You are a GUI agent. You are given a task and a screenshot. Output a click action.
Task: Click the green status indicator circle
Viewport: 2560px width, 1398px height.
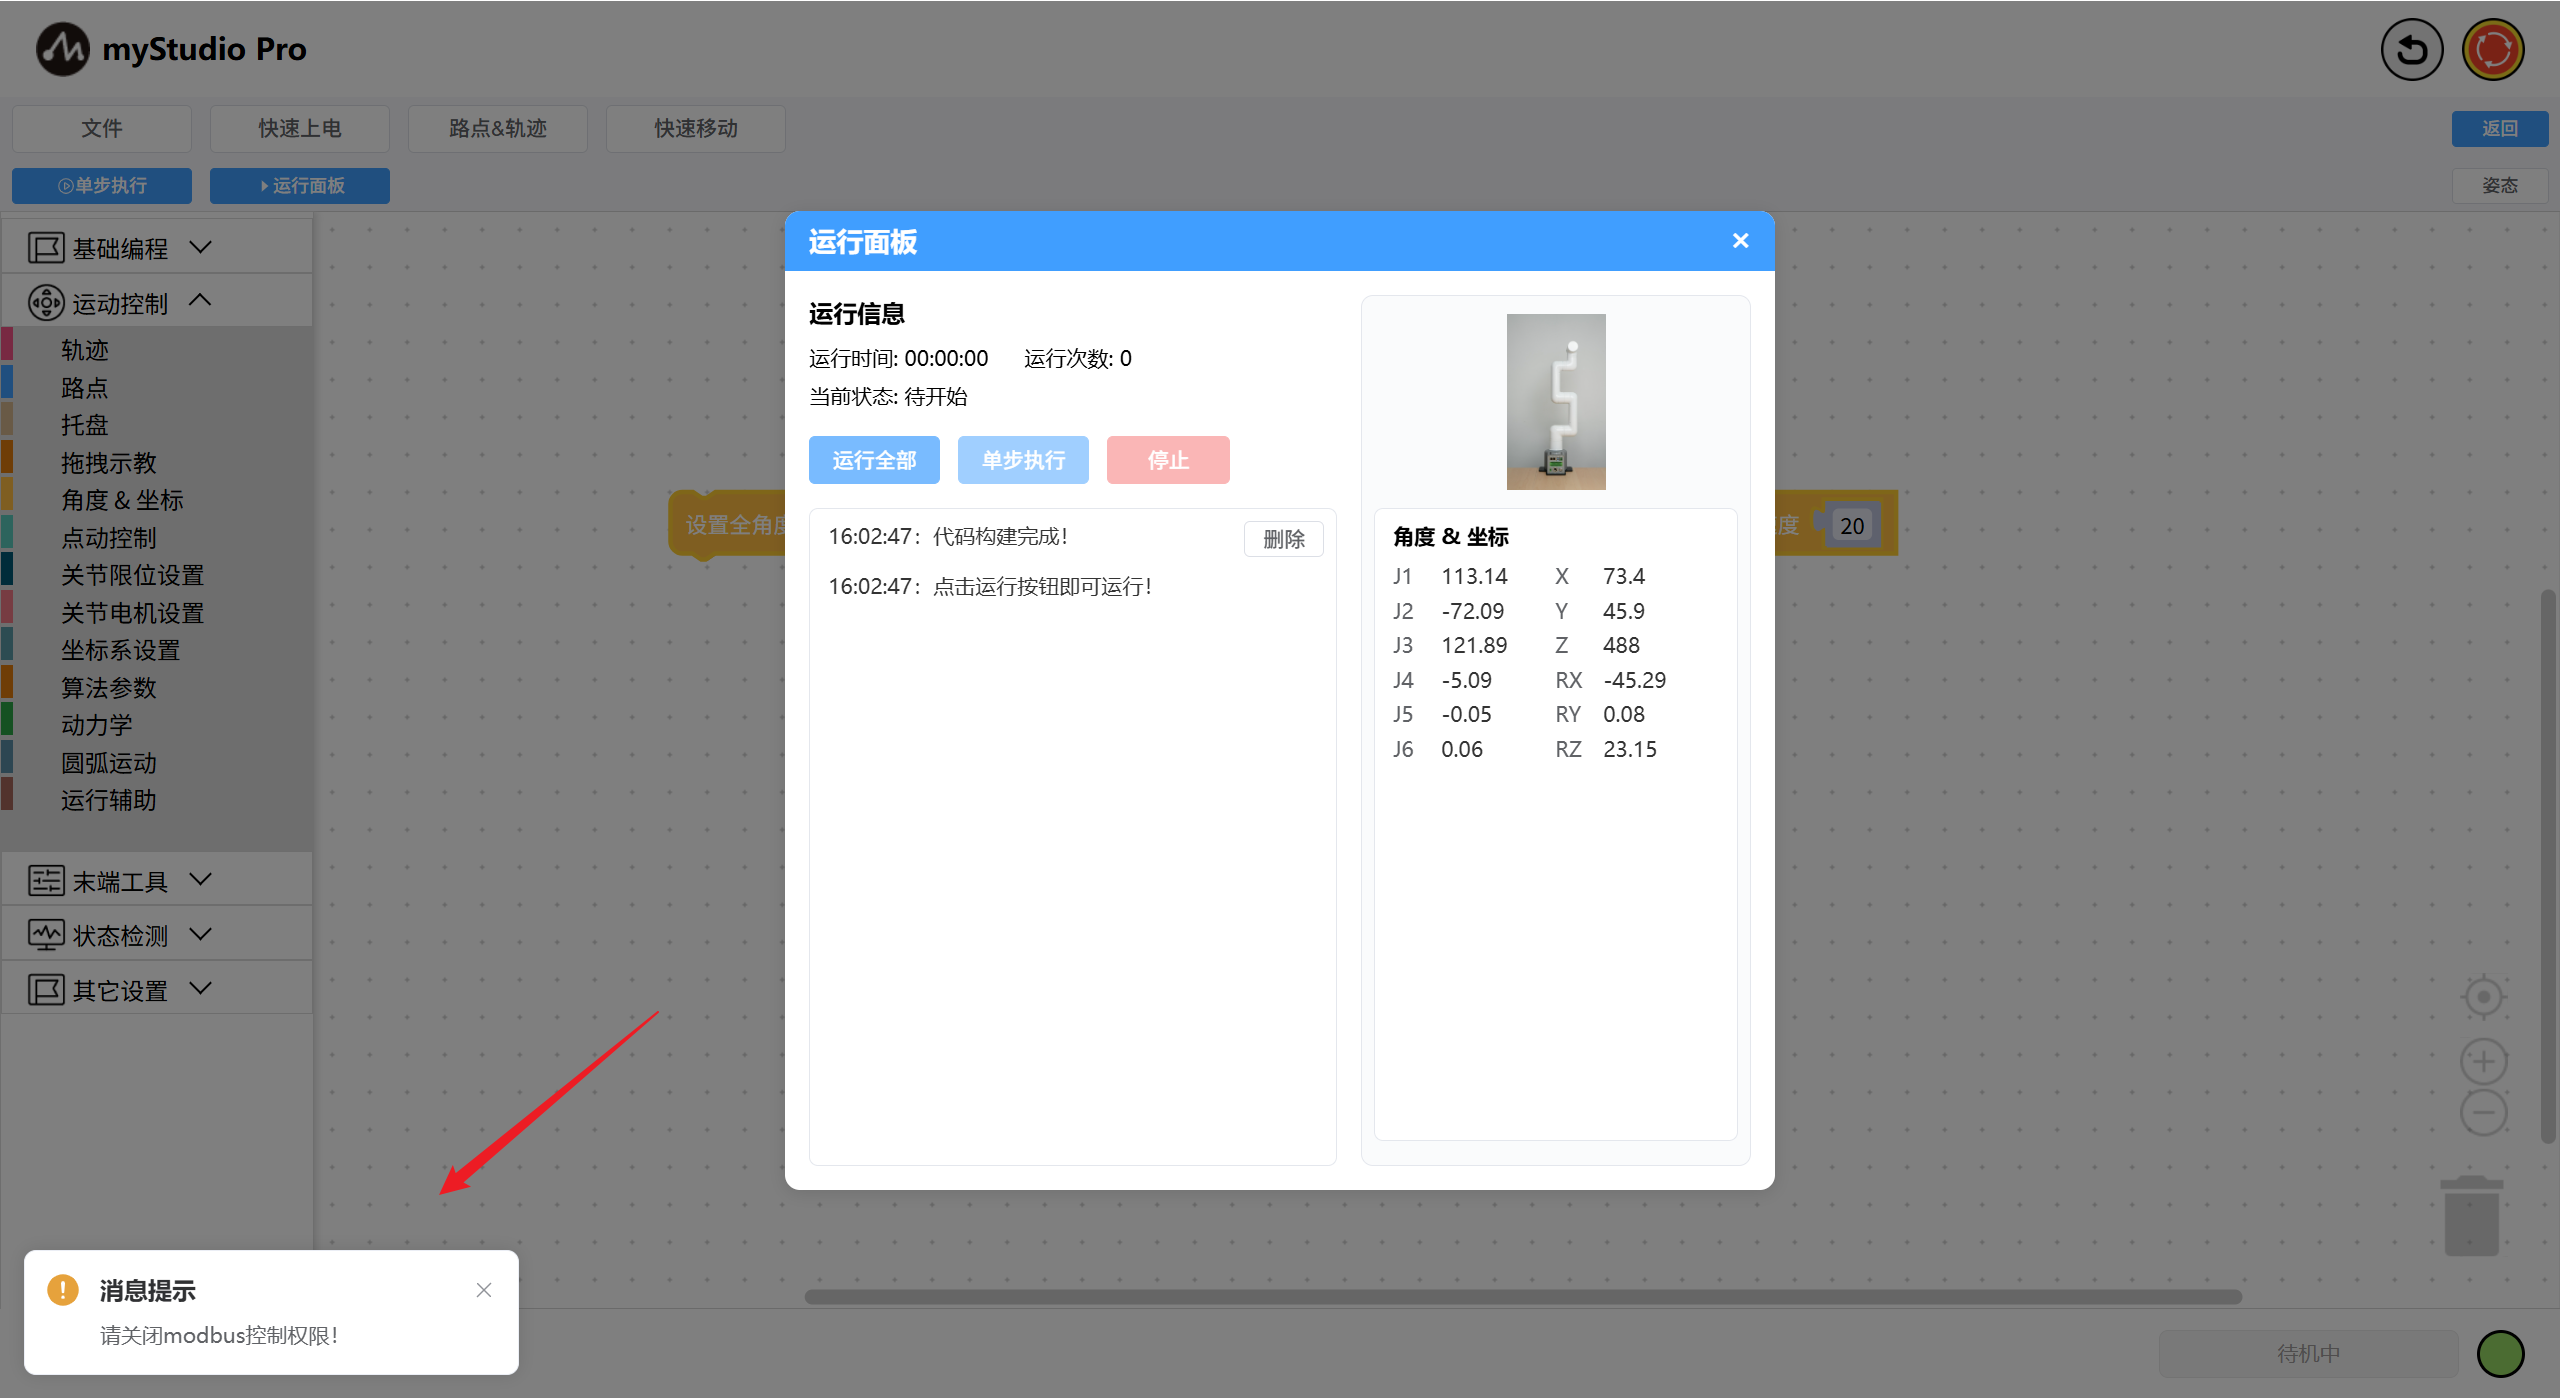point(2500,1354)
